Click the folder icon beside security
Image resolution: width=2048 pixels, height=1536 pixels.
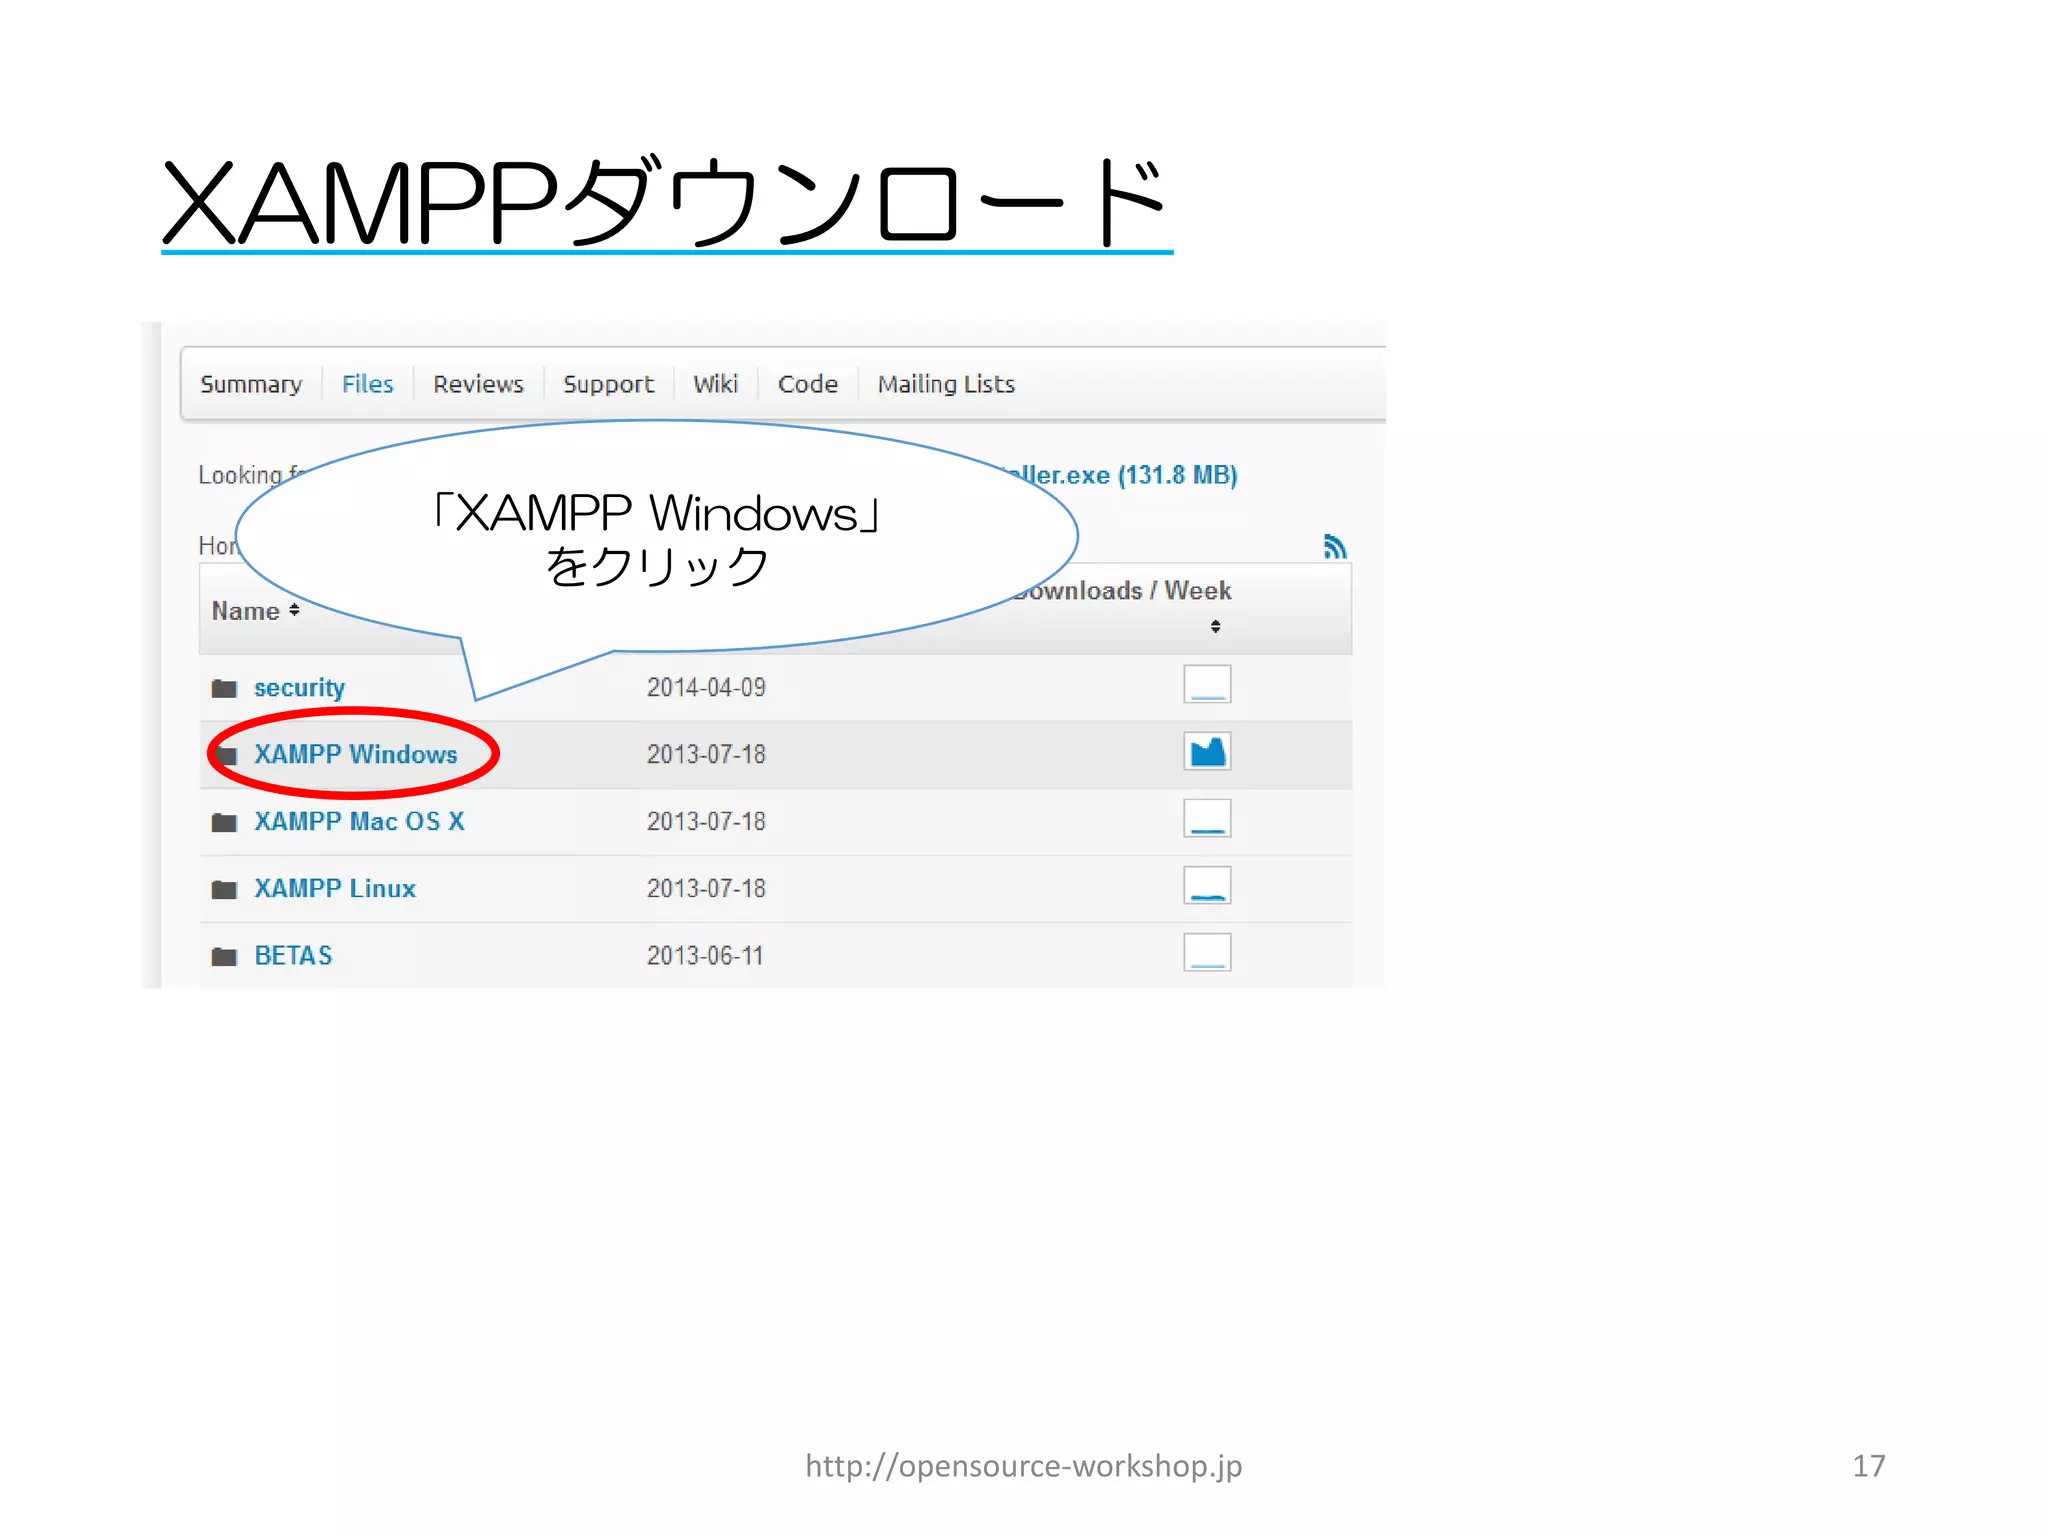click(x=224, y=688)
